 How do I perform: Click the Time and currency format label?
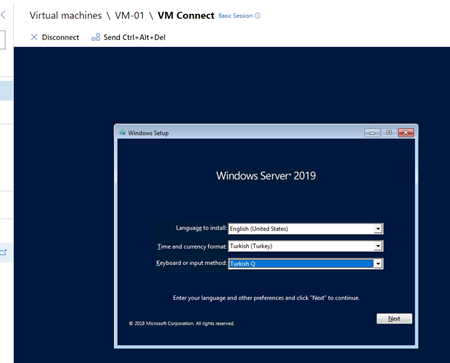tap(192, 247)
